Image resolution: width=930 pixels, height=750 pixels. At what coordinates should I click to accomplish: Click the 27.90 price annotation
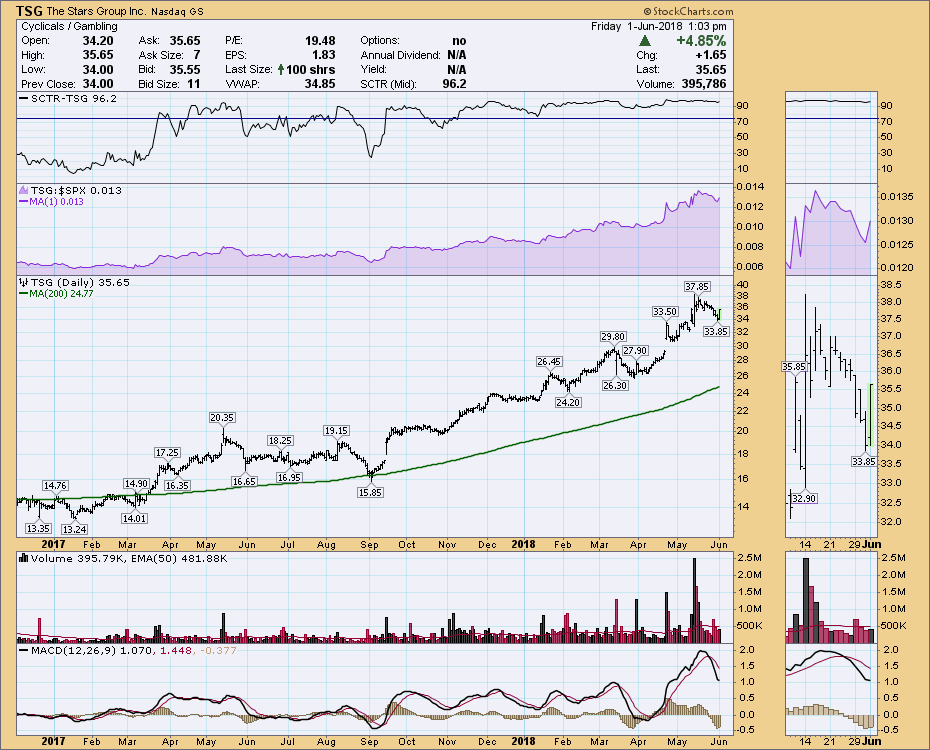coord(635,350)
